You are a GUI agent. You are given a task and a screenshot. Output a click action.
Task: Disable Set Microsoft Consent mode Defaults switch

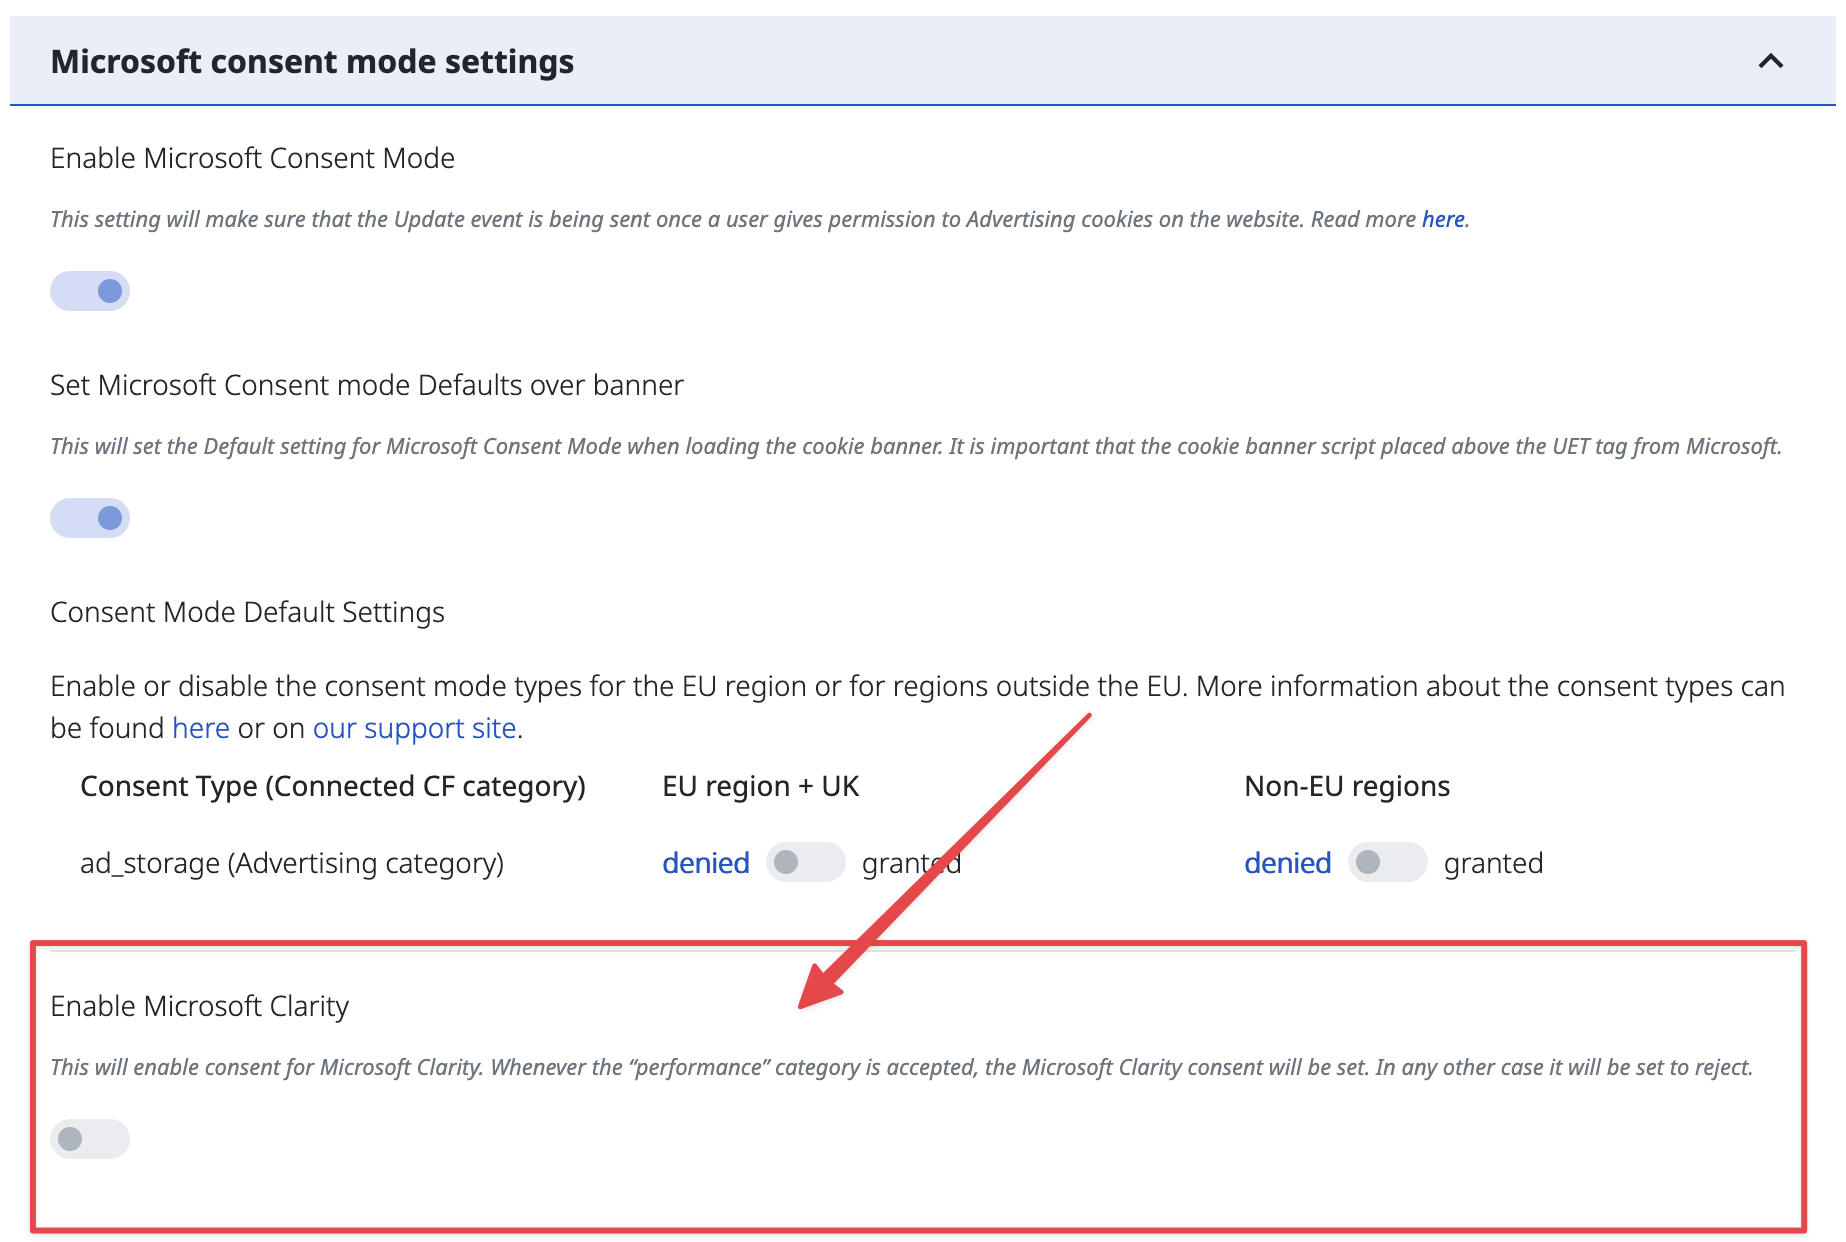(x=90, y=518)
